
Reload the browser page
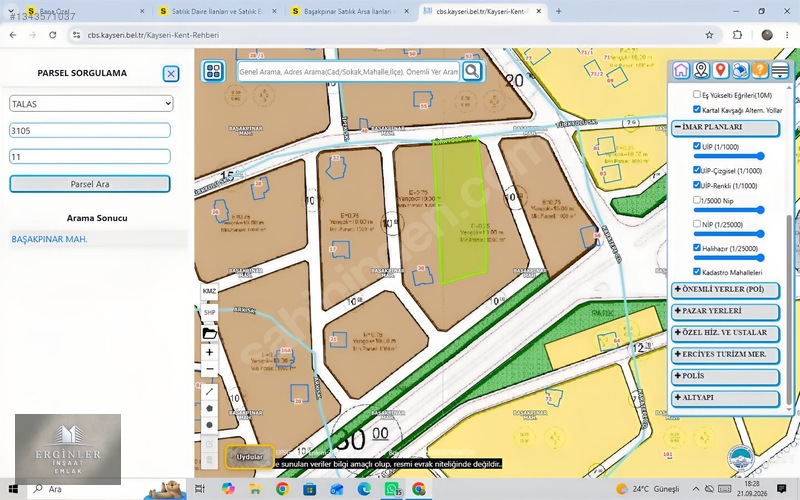point(53,35)
